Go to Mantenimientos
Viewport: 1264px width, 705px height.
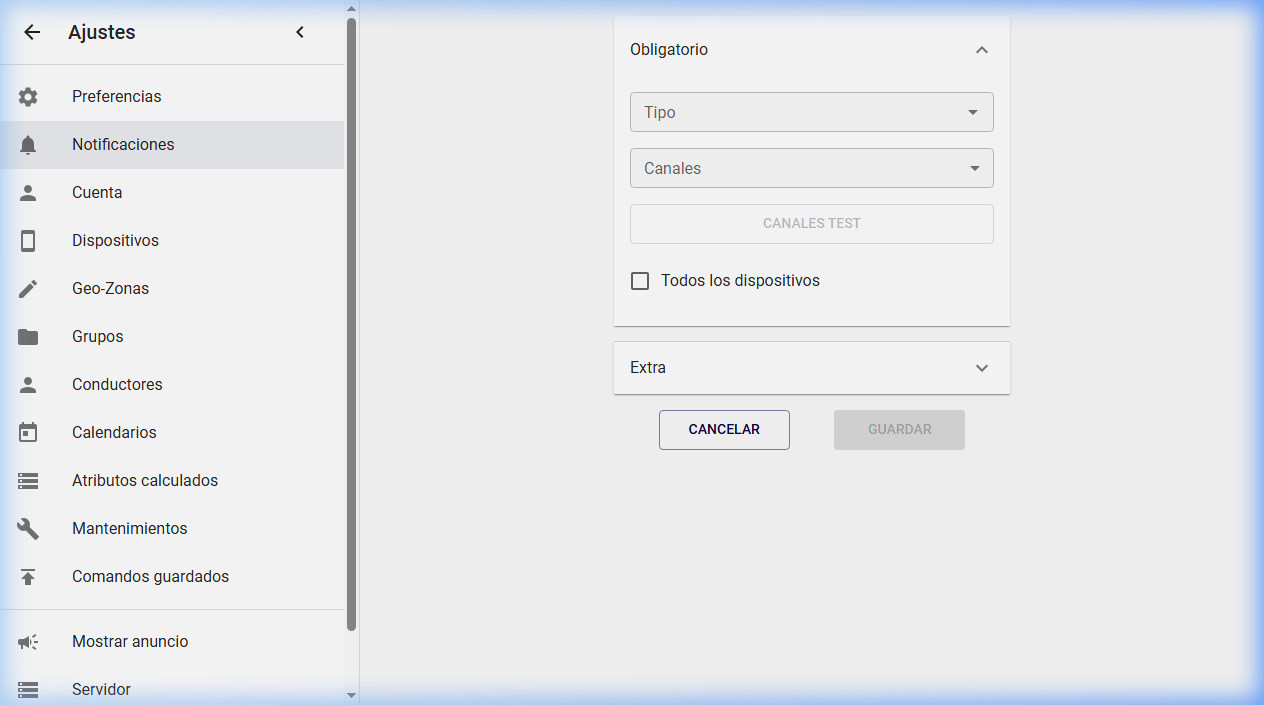[172, 529]
